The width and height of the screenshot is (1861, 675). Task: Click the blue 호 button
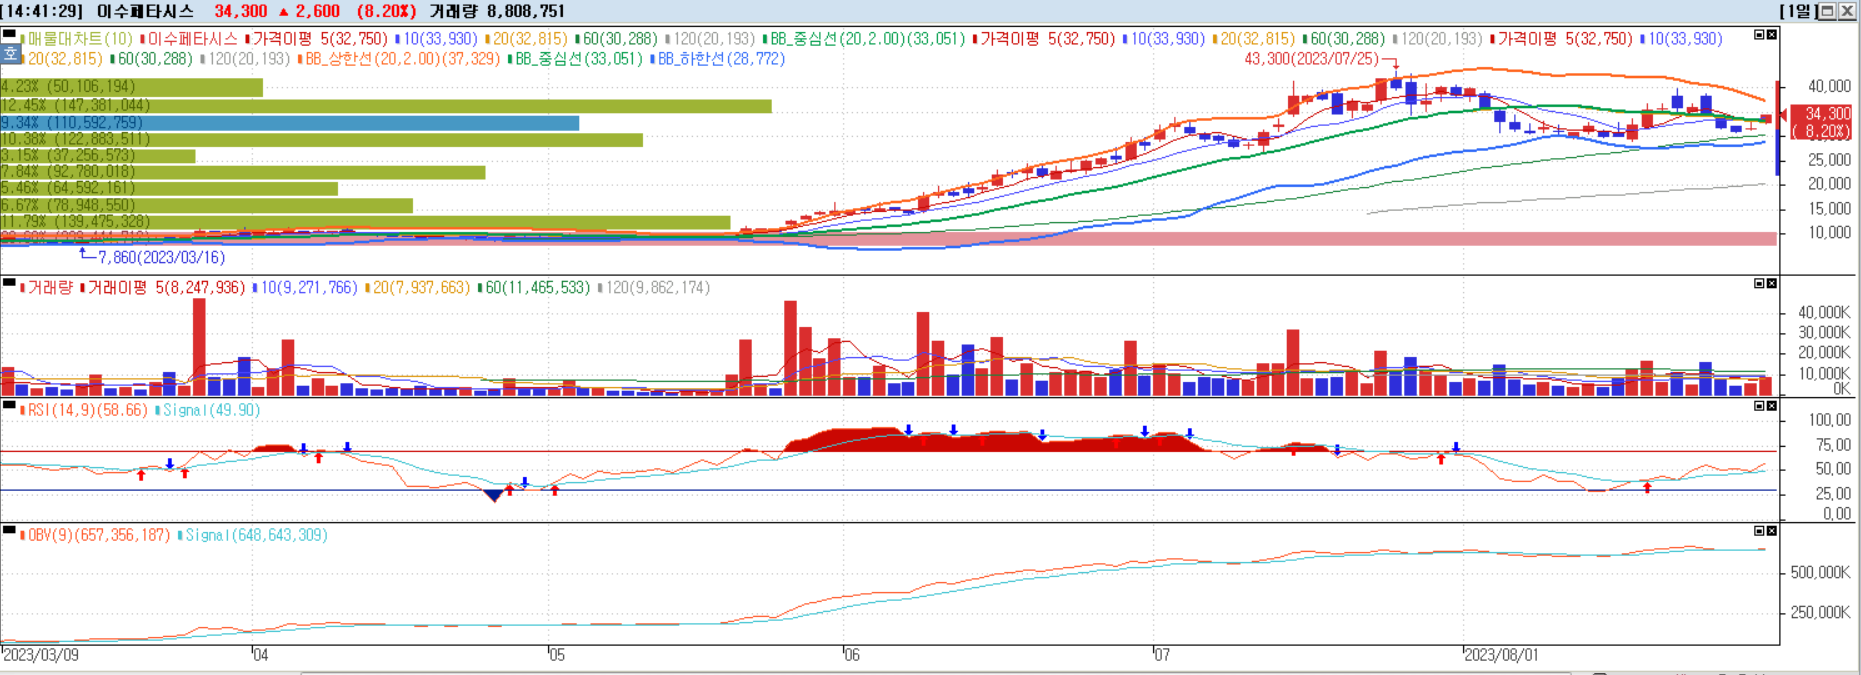click(10, 52)
